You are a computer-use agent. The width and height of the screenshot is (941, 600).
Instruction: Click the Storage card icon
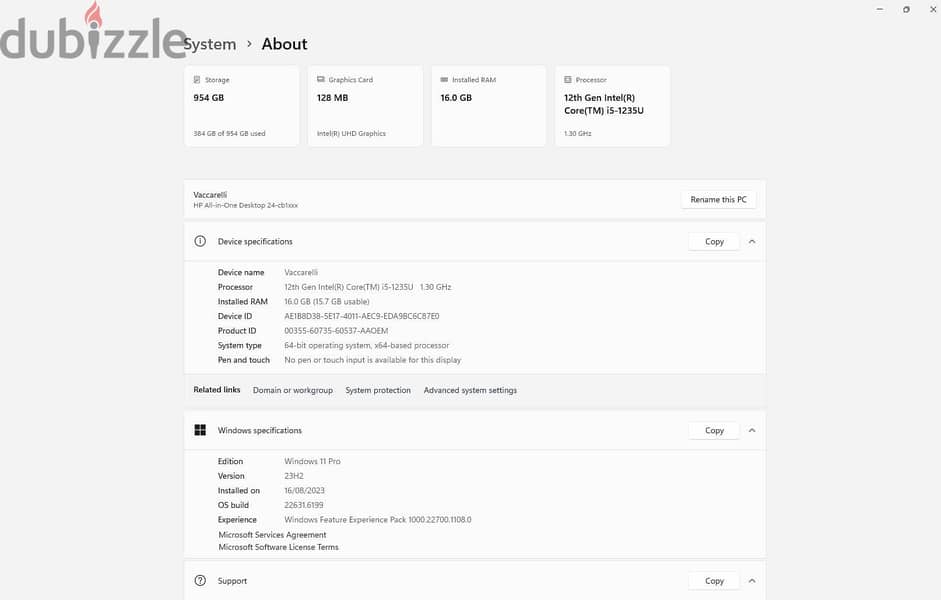[x=197, y=80]
